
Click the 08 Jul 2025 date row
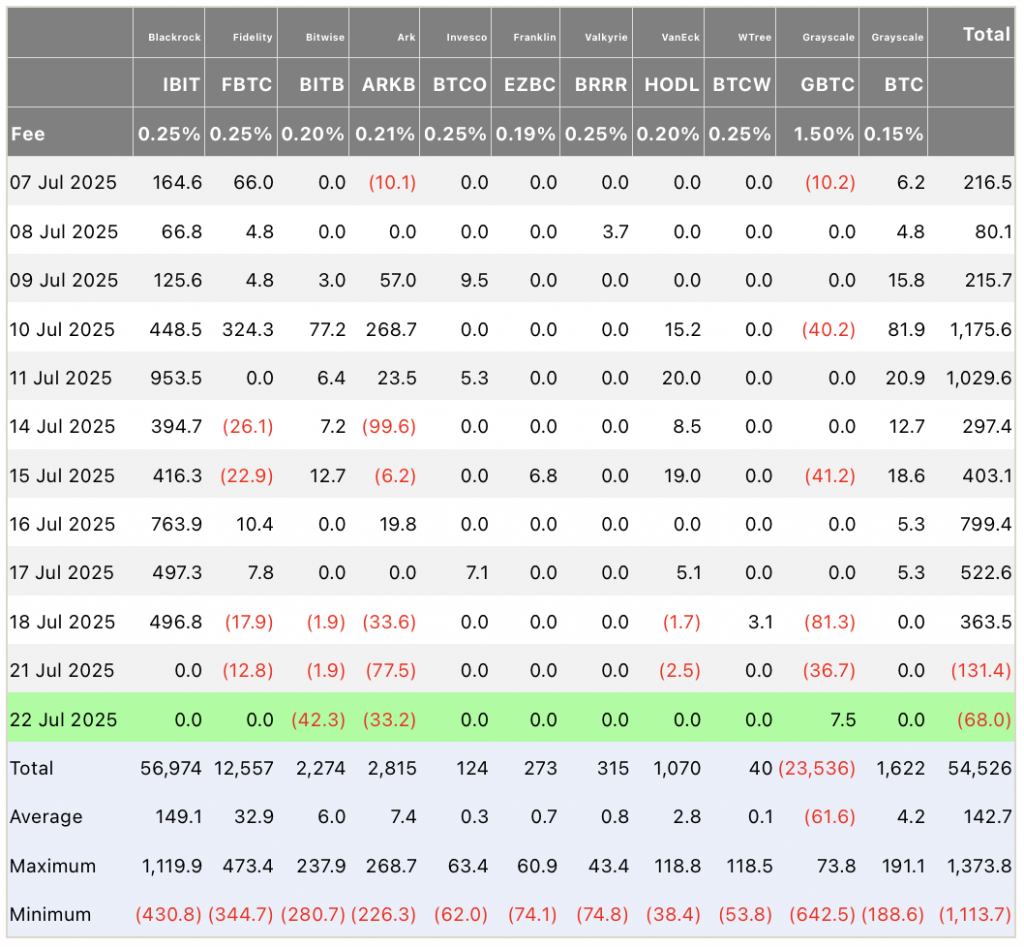[x=64, y=231]
